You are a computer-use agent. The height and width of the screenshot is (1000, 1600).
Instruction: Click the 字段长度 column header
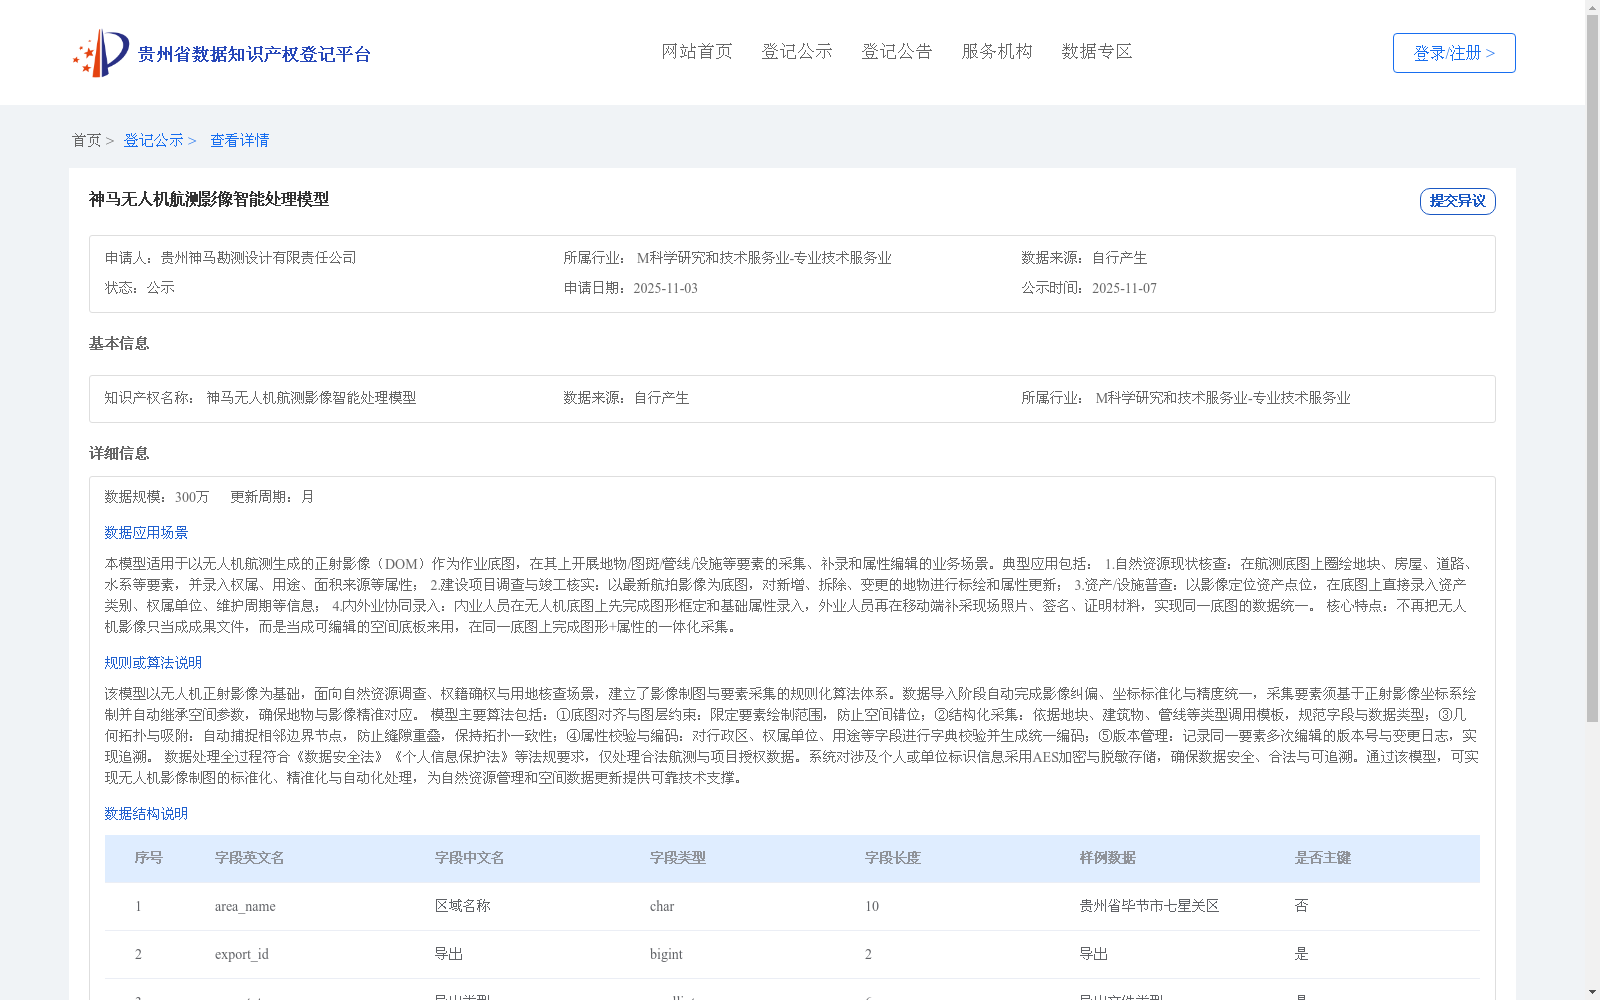[x=893, y=858]
